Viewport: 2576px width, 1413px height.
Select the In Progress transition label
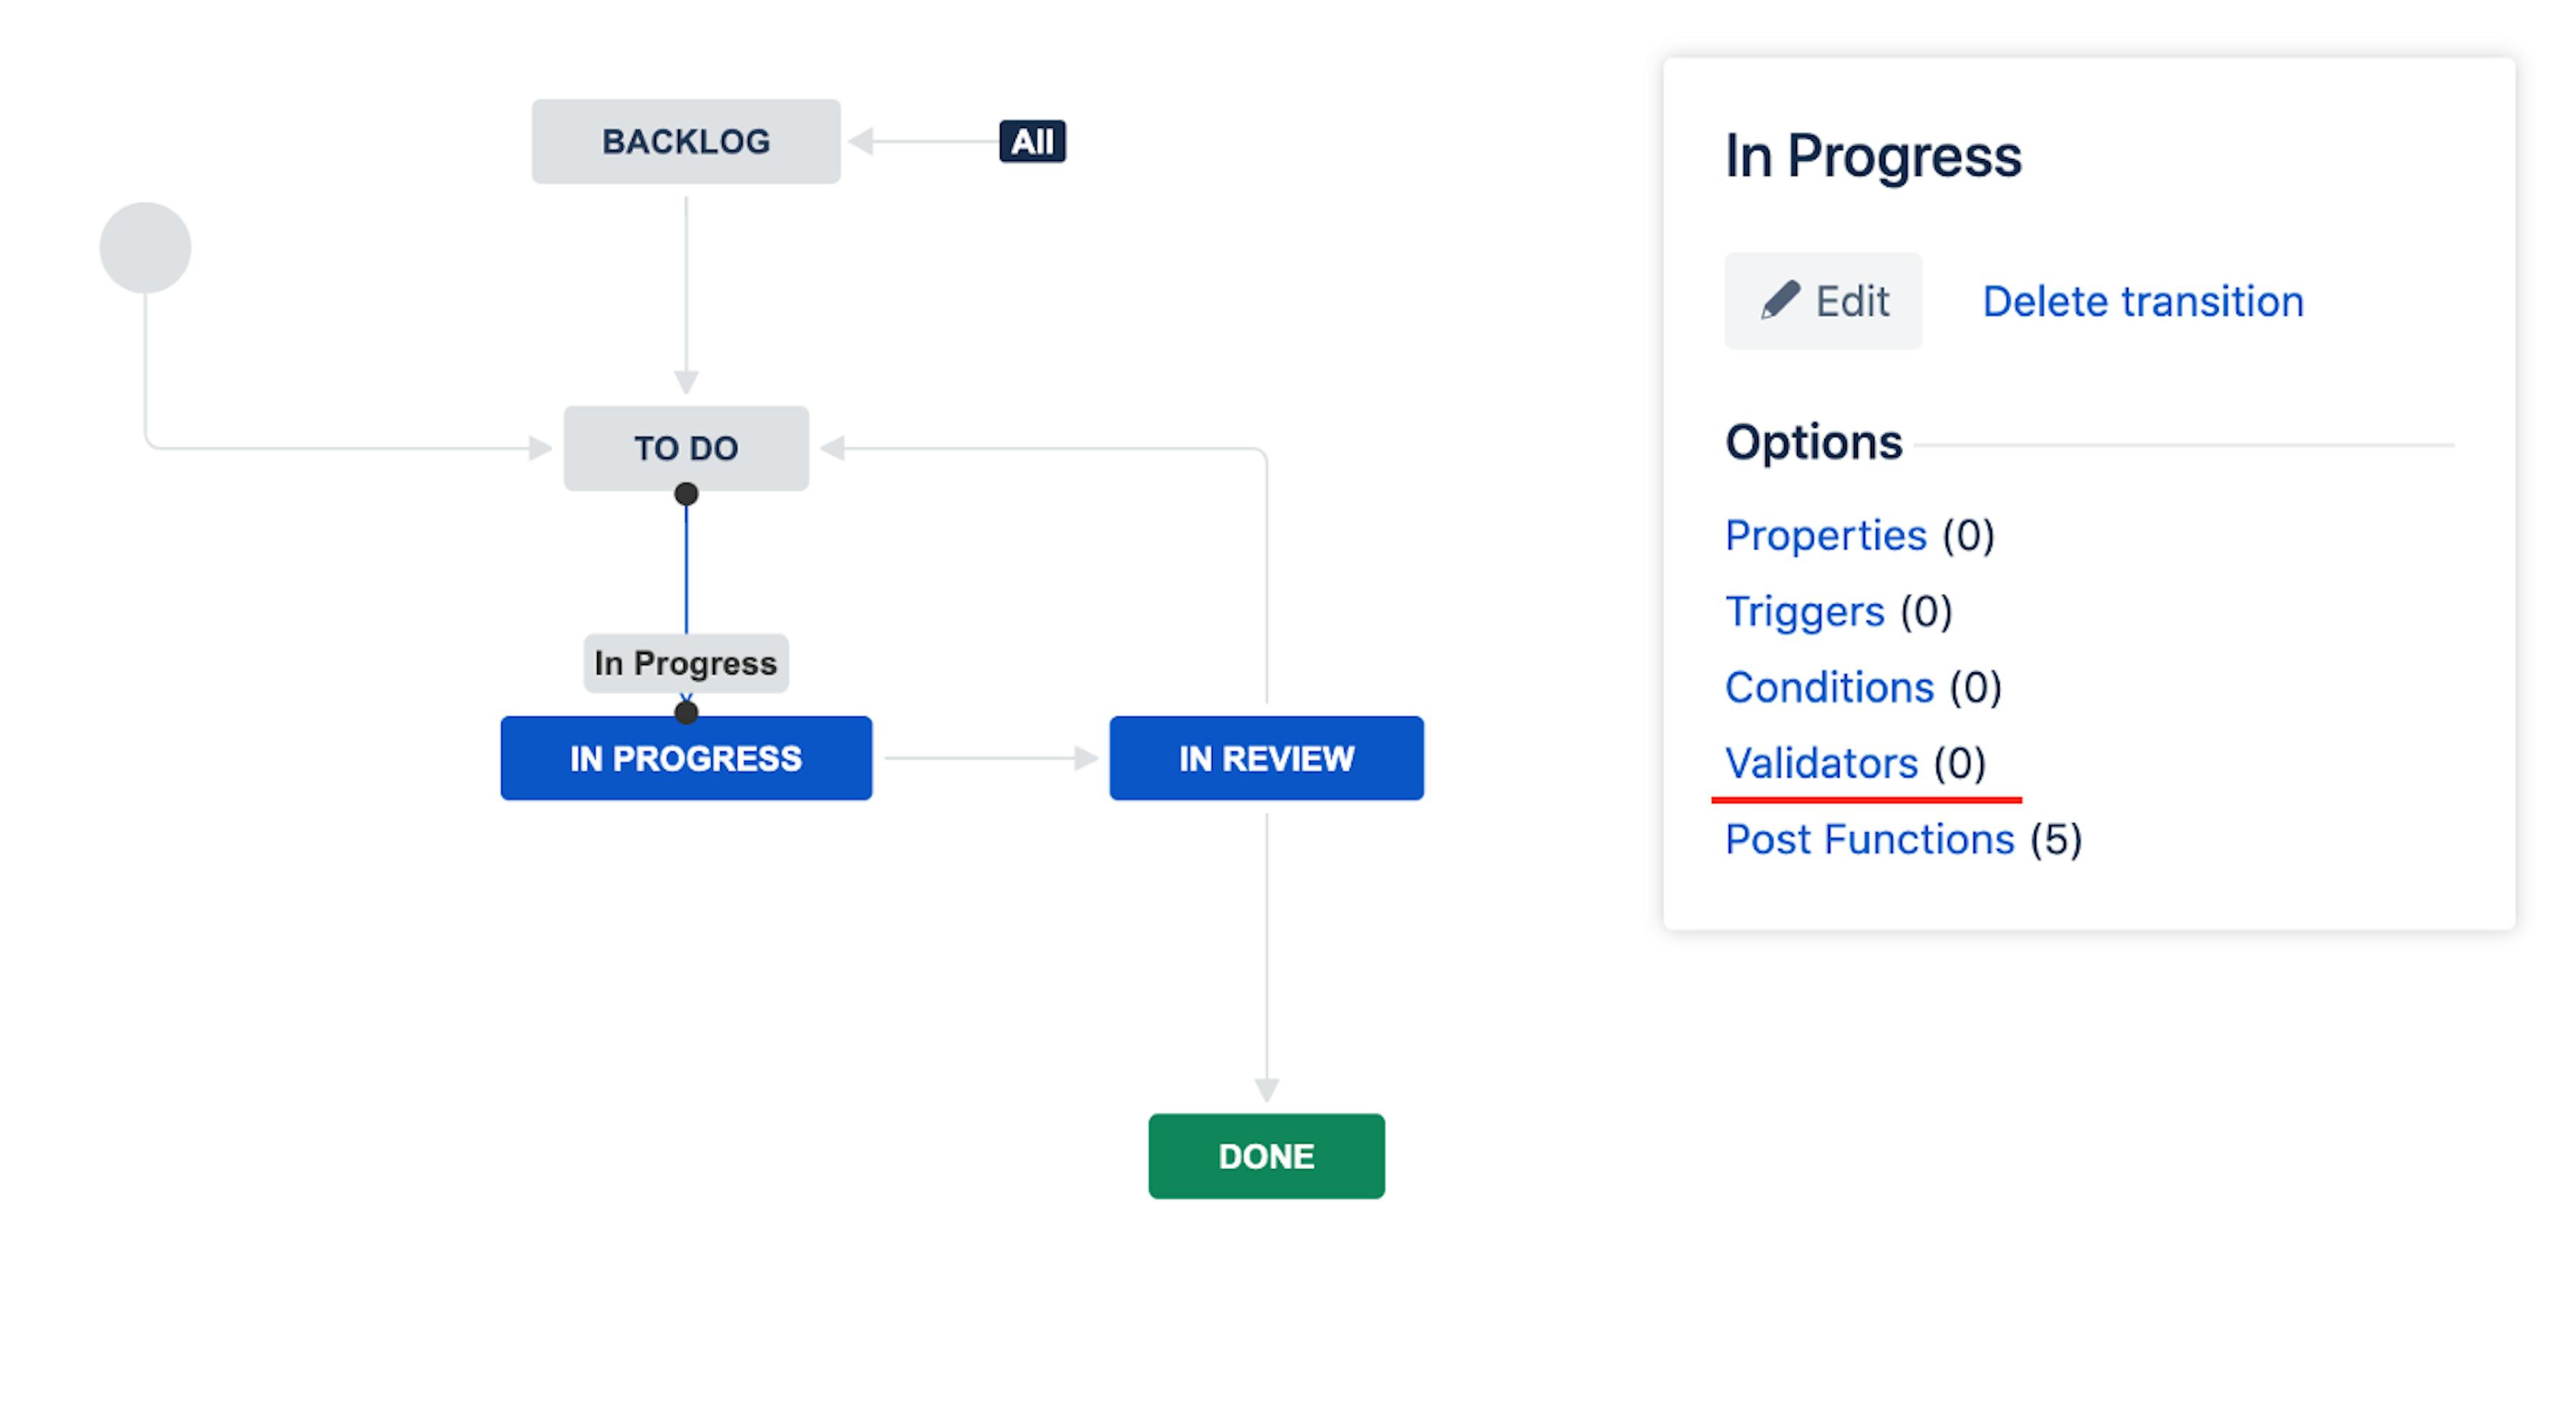point(686,663)
